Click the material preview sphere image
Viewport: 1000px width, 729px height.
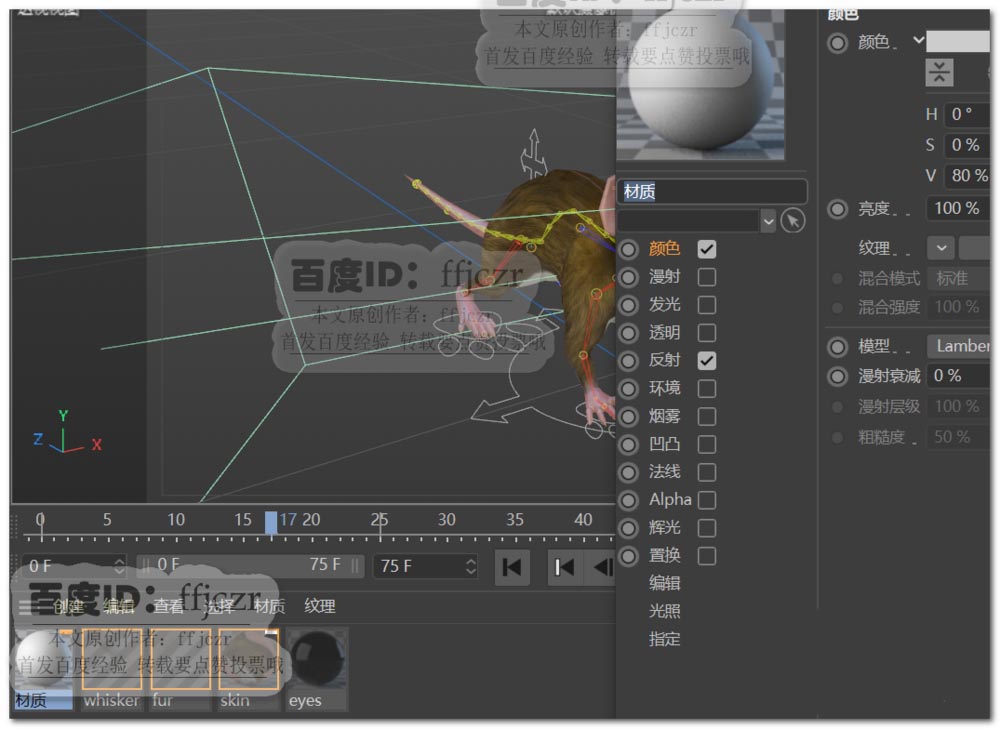[x=700, y=85]
